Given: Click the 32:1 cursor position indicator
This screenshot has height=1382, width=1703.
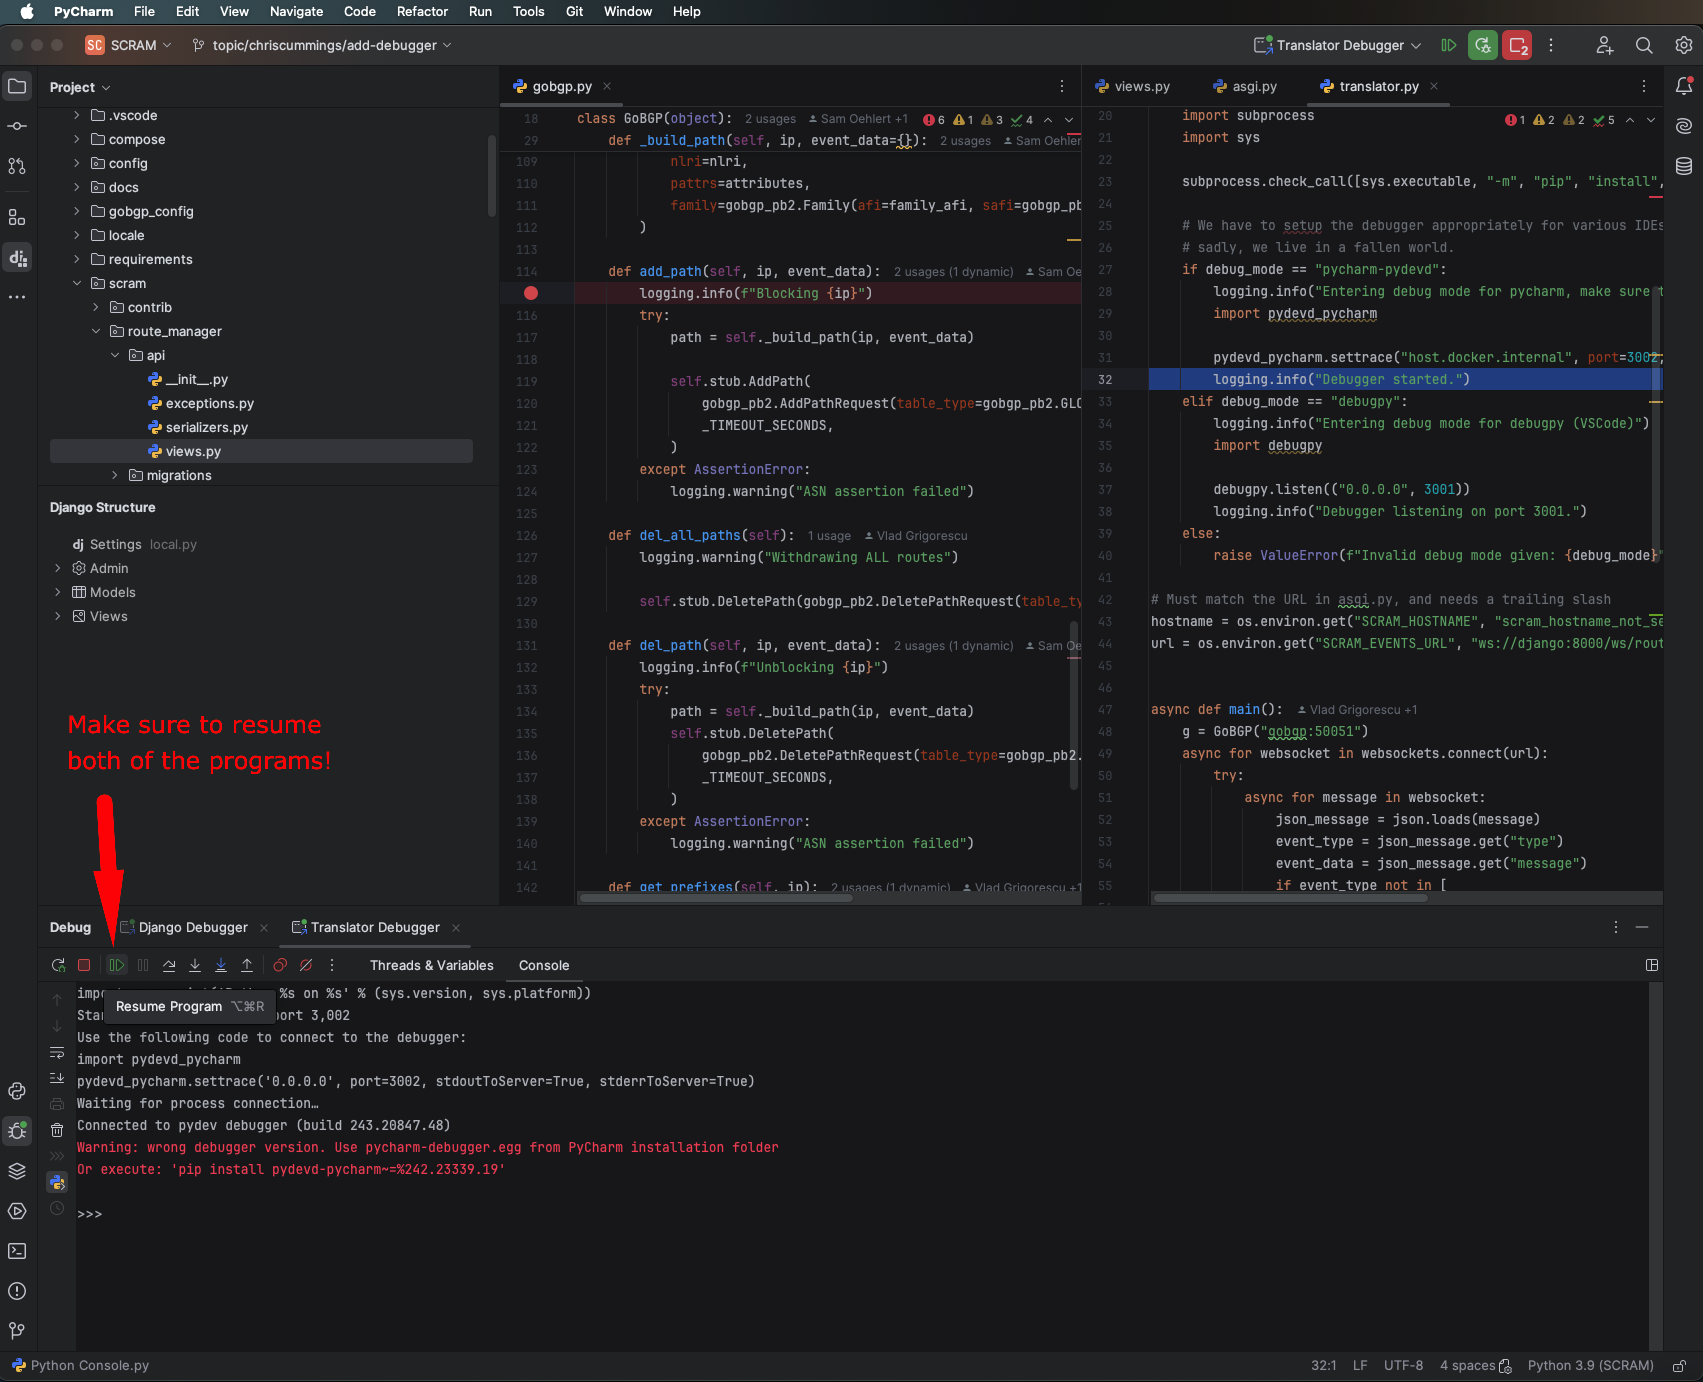Looking at the screenshot, I should 1323,1365.
